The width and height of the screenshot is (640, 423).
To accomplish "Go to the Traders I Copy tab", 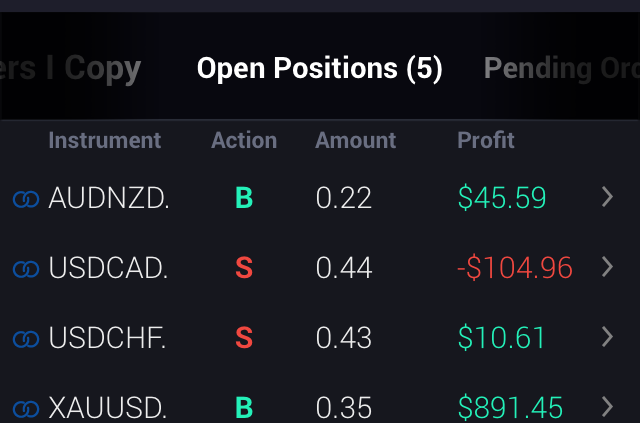I will [72, 68].
